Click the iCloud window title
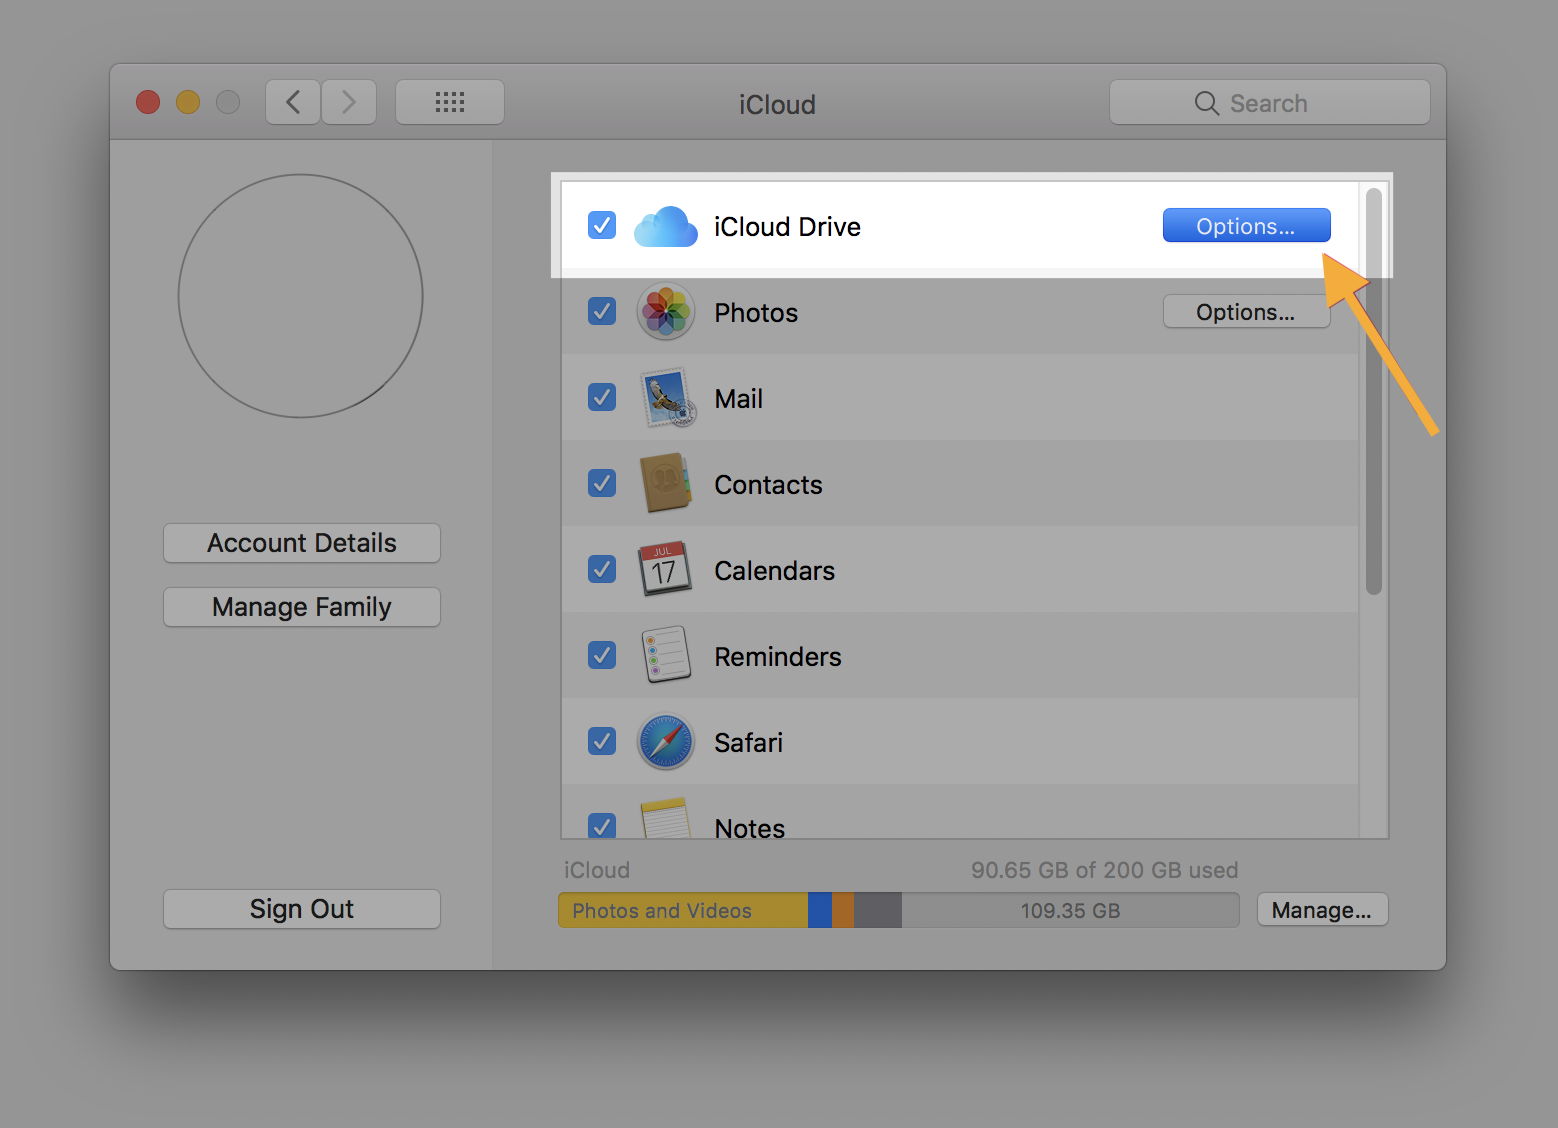The image size is (1558, 1128). point(777,104)
